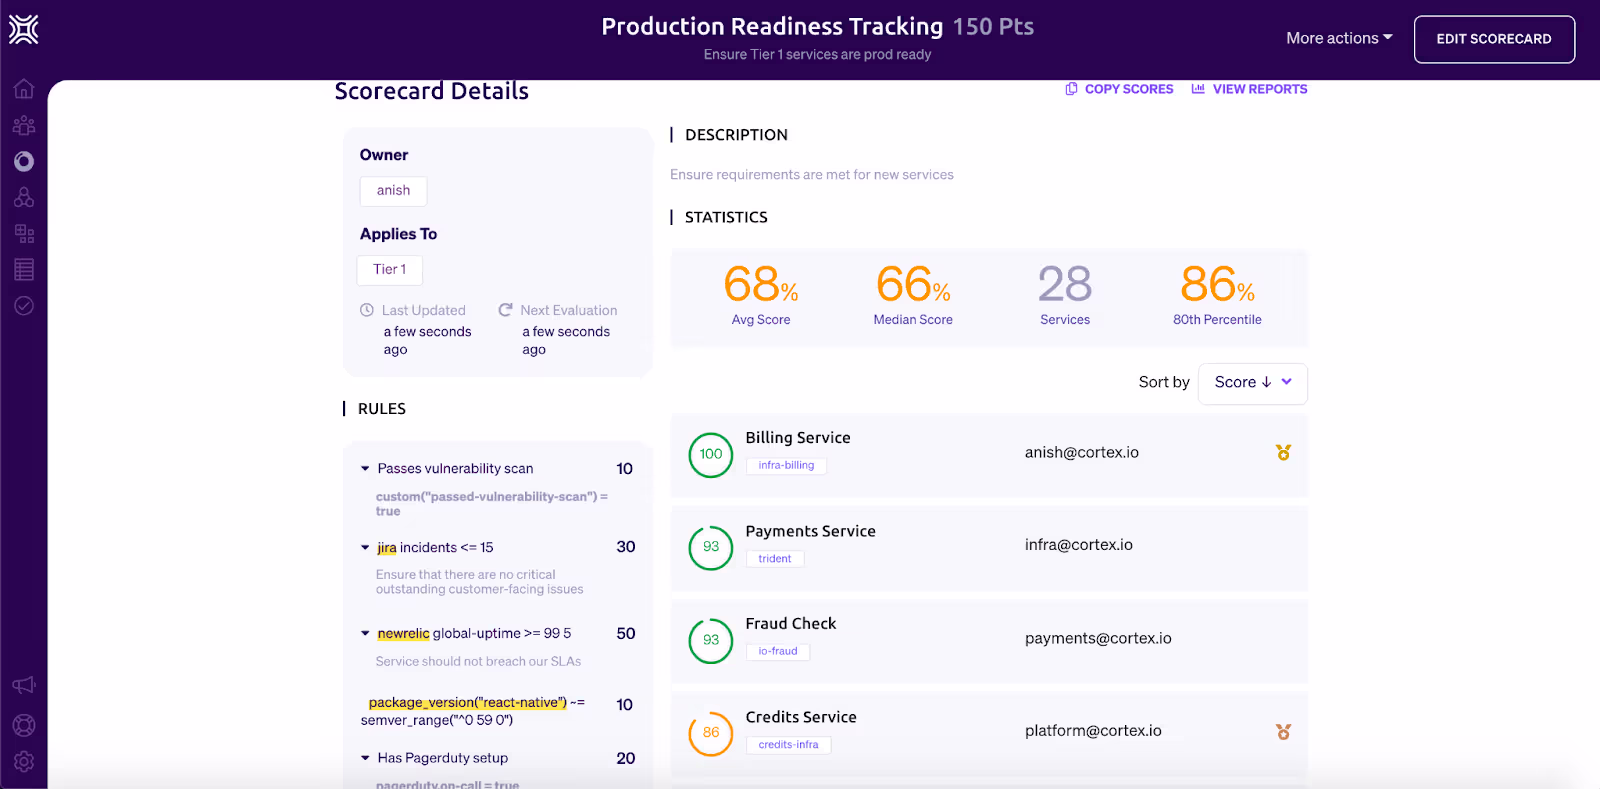Click the gold medal icon for Billing Service
Image resolution: width=1600 pixels, height=789 pixels.
pos(1283,453)
